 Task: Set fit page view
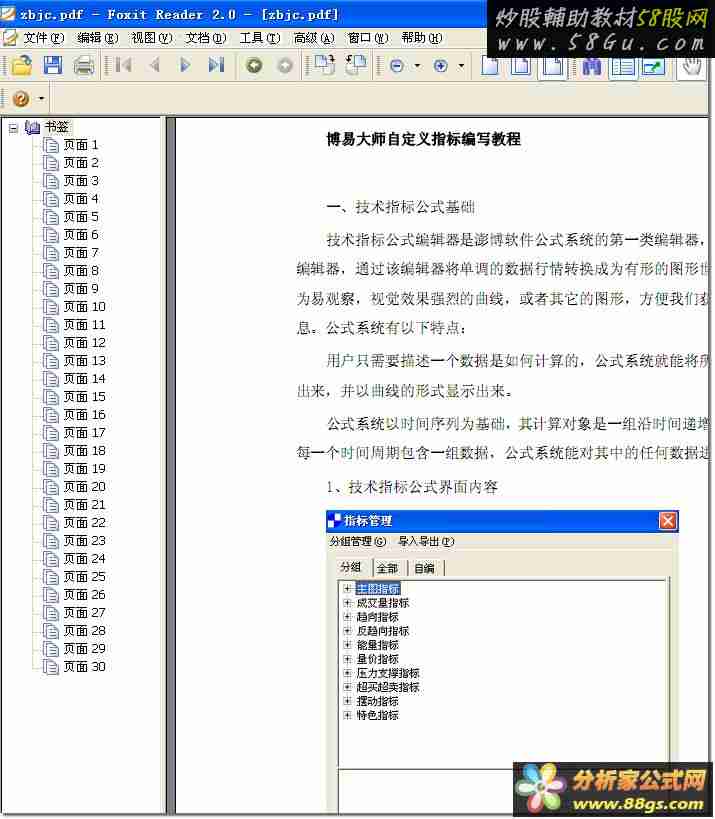coord(521,67)
